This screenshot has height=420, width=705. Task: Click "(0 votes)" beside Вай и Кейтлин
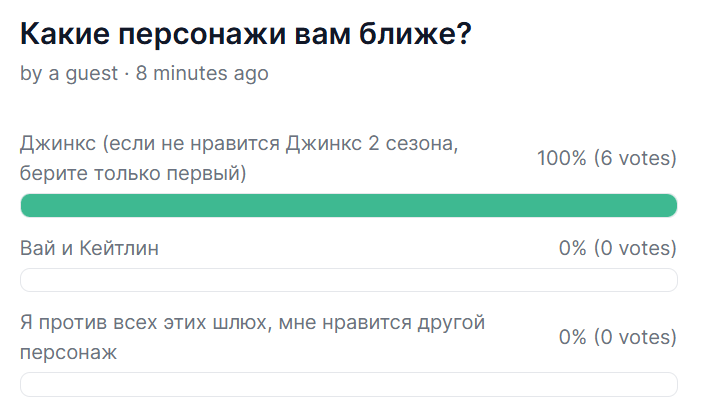[635, 248]
